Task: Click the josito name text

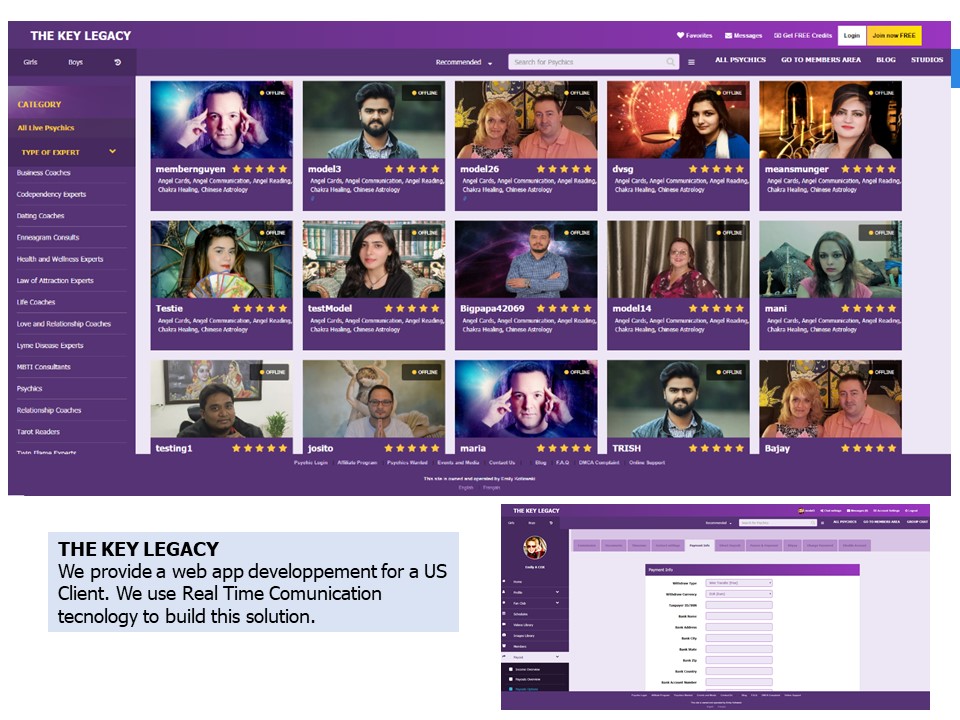Action: (320, 448)
